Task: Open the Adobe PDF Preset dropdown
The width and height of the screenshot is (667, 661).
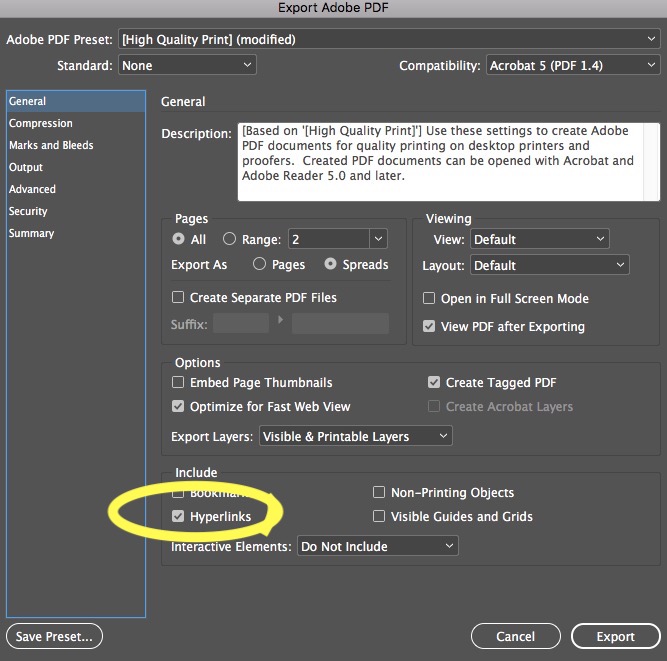Action: (x=389, y=40)
